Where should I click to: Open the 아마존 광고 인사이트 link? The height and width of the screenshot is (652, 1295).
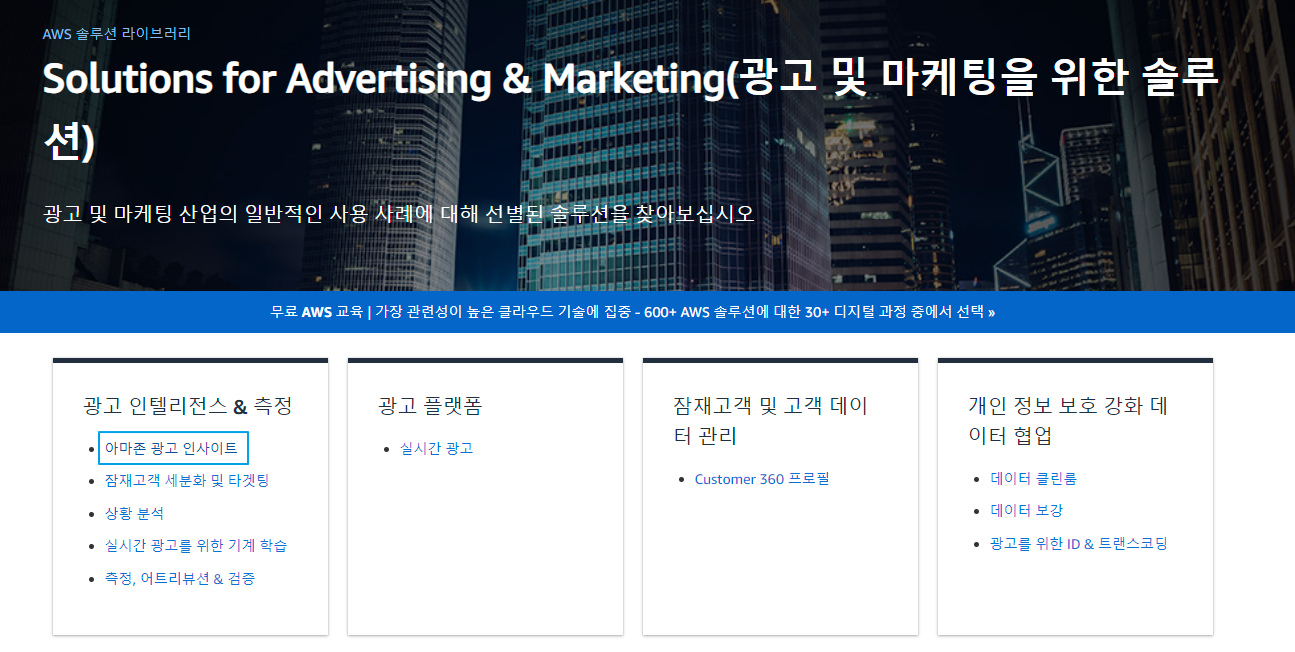coord(171,448)
